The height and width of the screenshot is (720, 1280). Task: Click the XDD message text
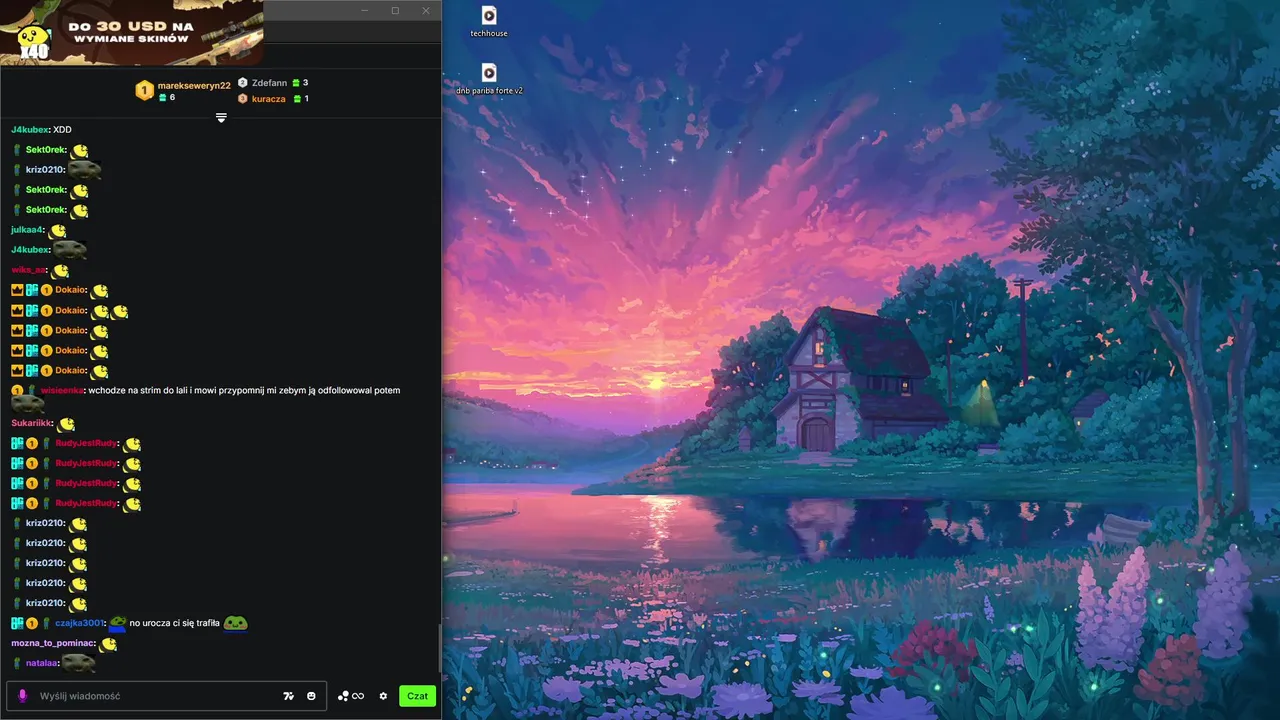[x=62, y=130]
